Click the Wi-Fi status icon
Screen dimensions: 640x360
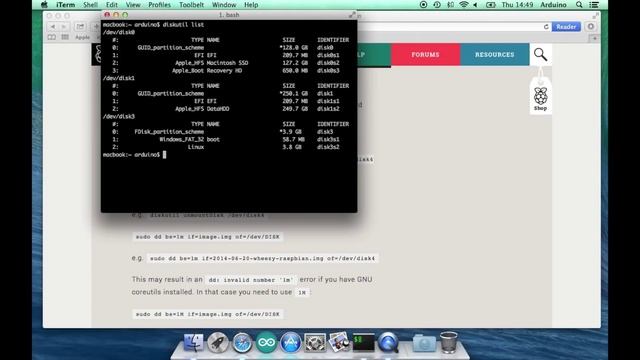click(463, 5)
